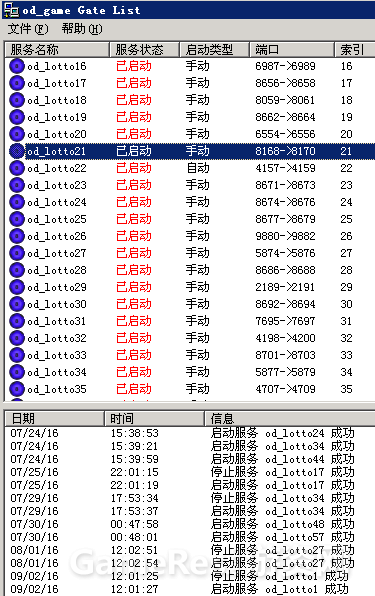Viewport: 375px width, 596px height.
Task: Click 已启动 status of od_lotto17
Action: point(134,83)
